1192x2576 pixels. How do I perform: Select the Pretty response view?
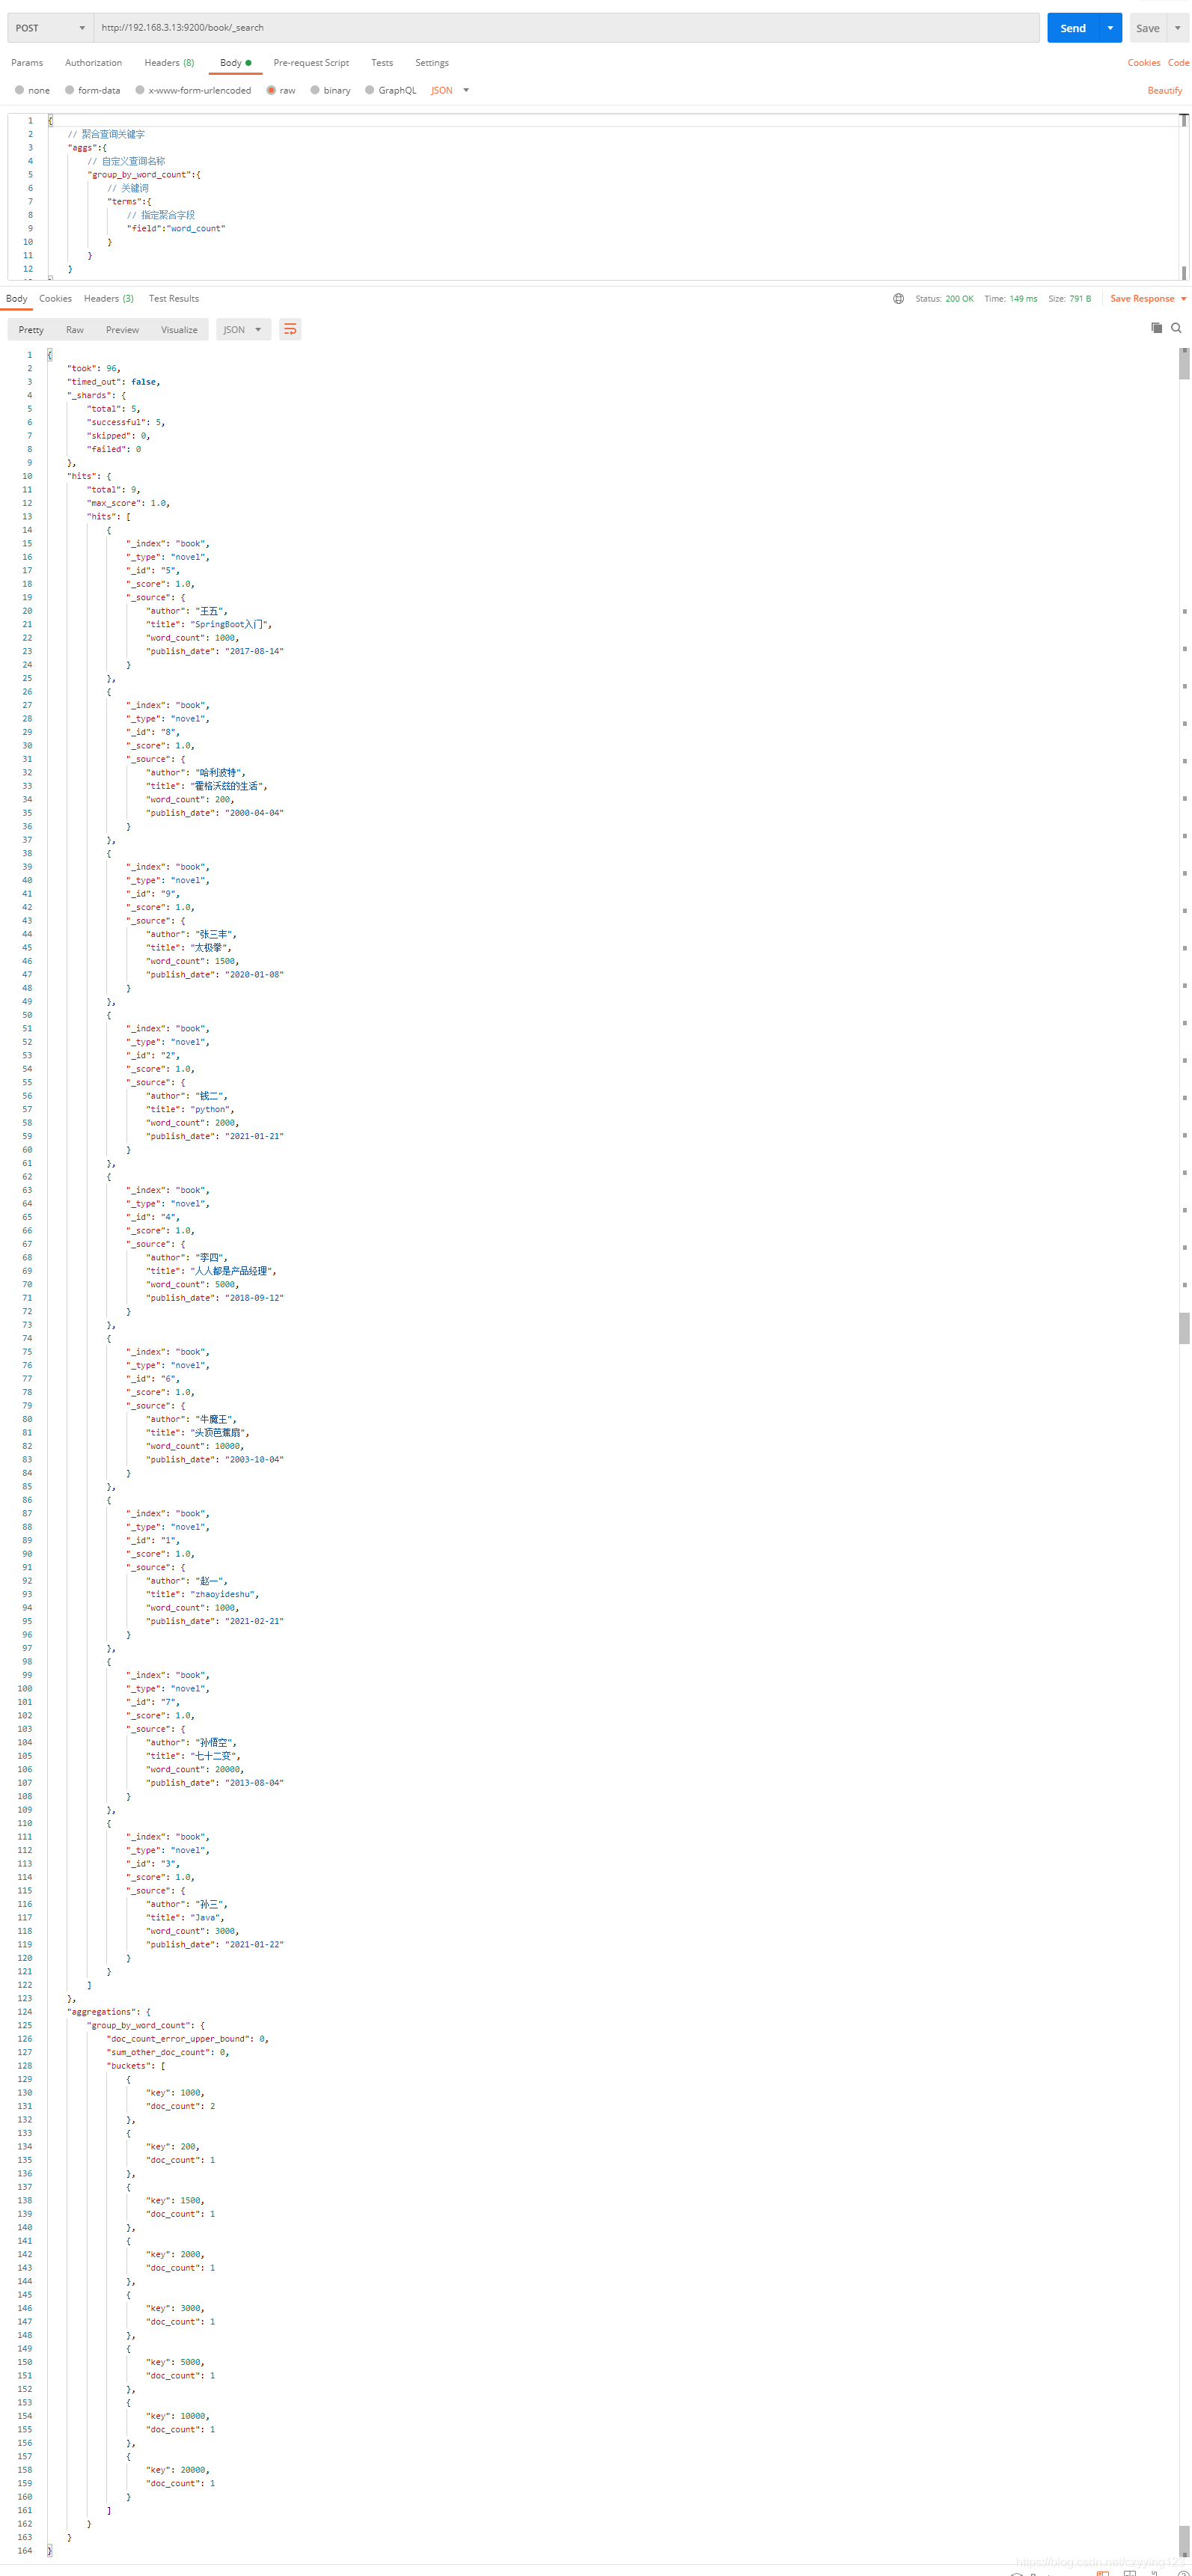click(x=31, y=329)
